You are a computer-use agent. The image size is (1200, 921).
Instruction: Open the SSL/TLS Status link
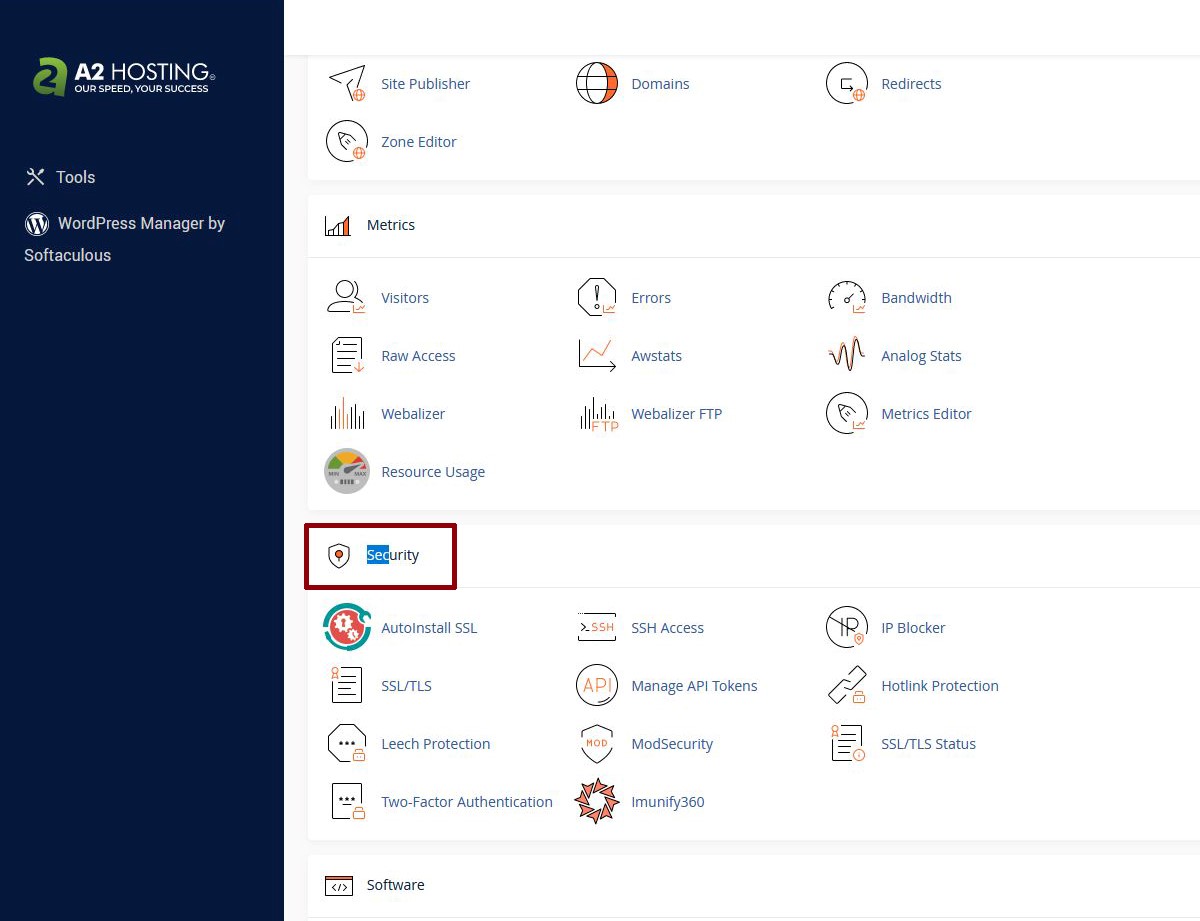click(x=929, y=744)
